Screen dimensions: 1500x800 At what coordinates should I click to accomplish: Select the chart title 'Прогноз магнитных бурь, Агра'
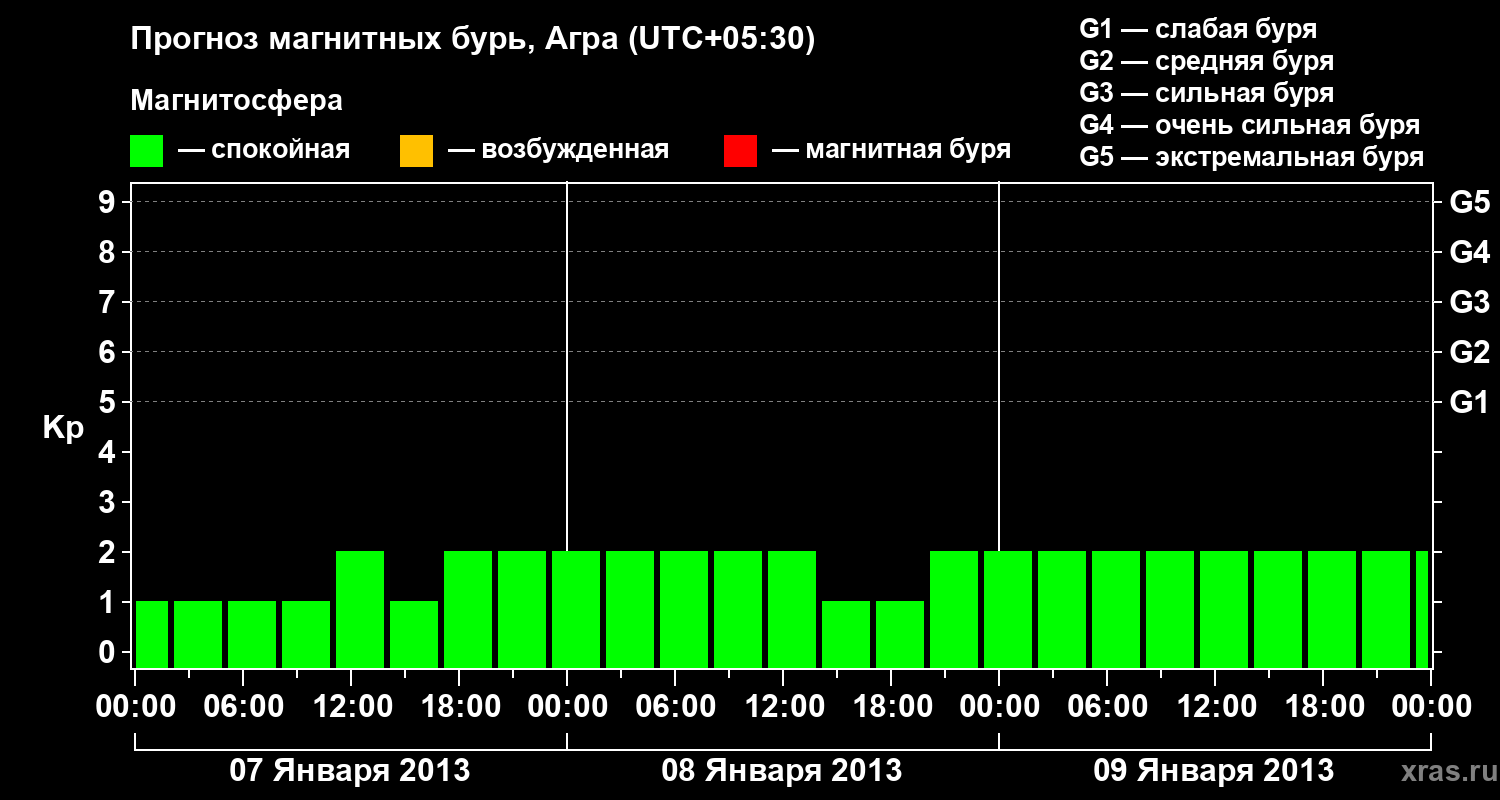click(373, 40)
